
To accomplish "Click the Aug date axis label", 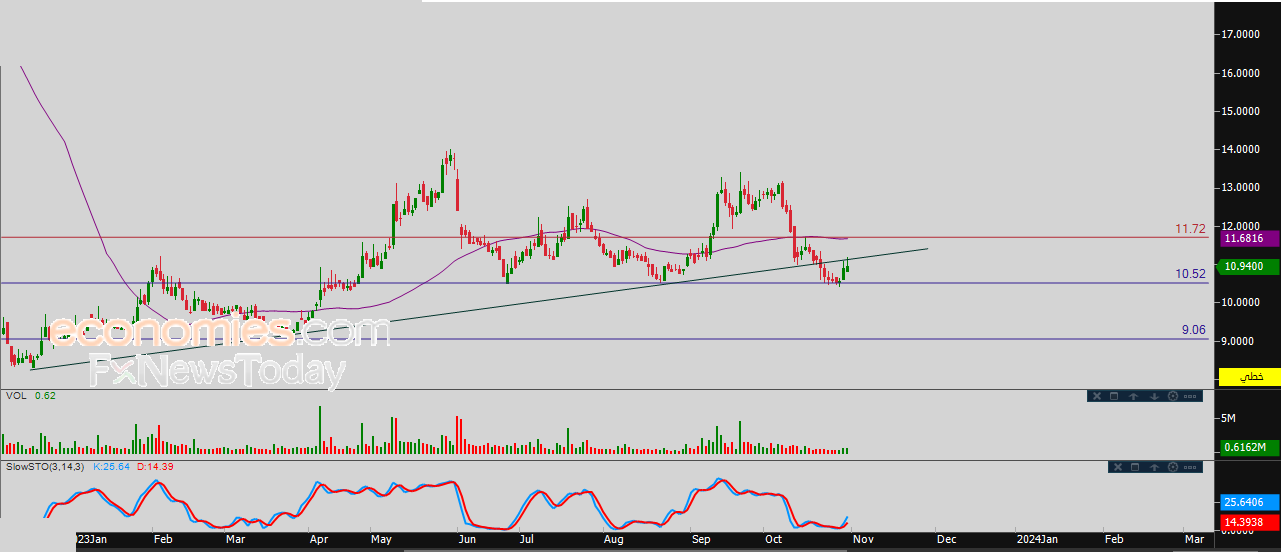I will tap(616, 540).
